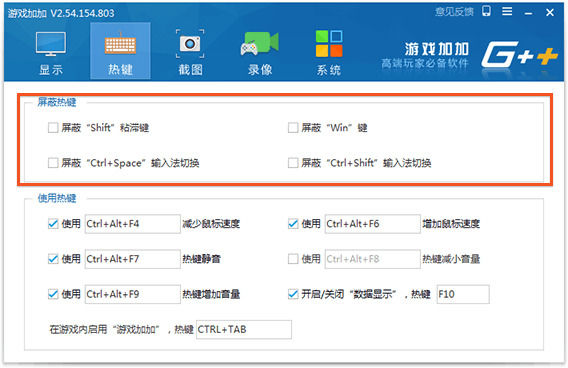
Task: Open the 显示 display settings tab
Action: [x=51, y=52]
